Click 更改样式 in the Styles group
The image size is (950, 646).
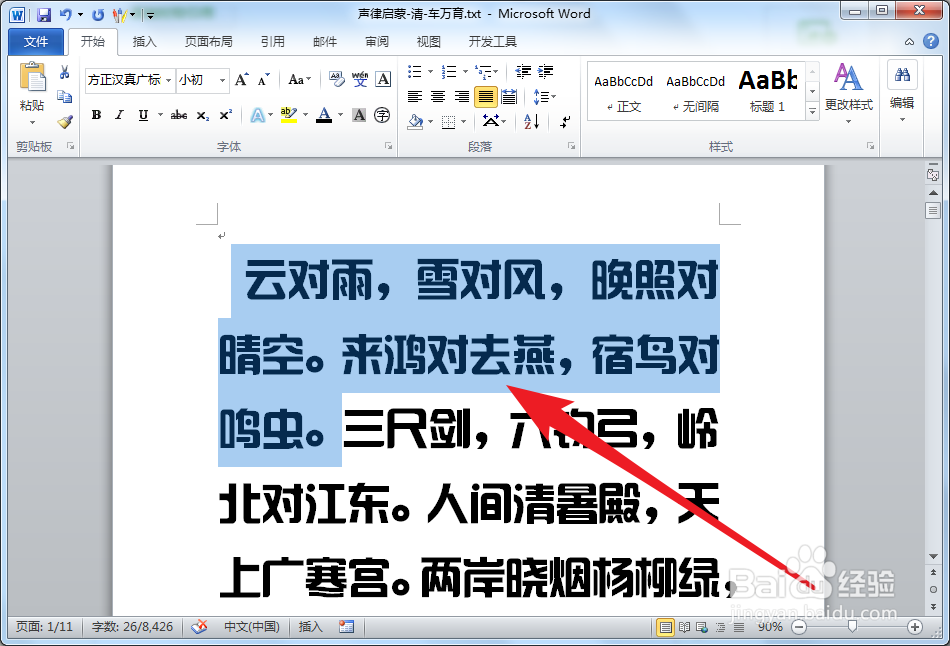848,90
